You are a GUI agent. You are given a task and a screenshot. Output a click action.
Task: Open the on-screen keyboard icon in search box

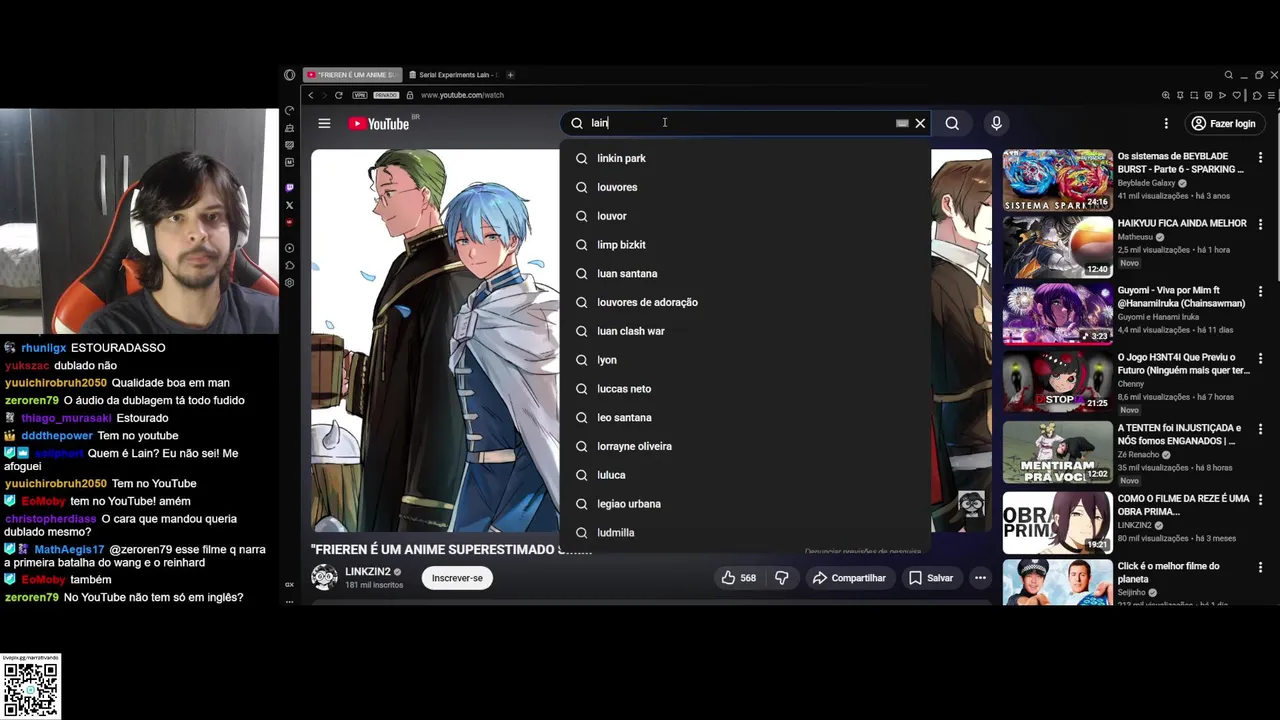pyautogui.click(x=902, y=123)
